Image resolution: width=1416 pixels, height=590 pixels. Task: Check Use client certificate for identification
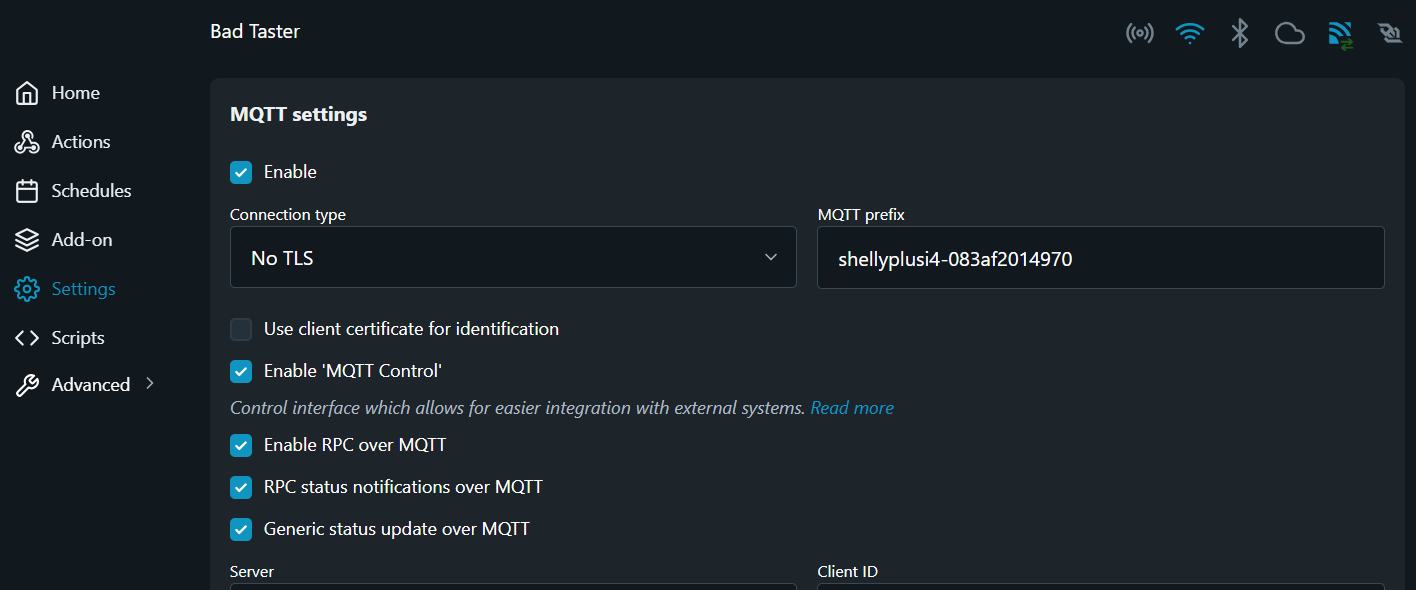click(x=241, y=329)
